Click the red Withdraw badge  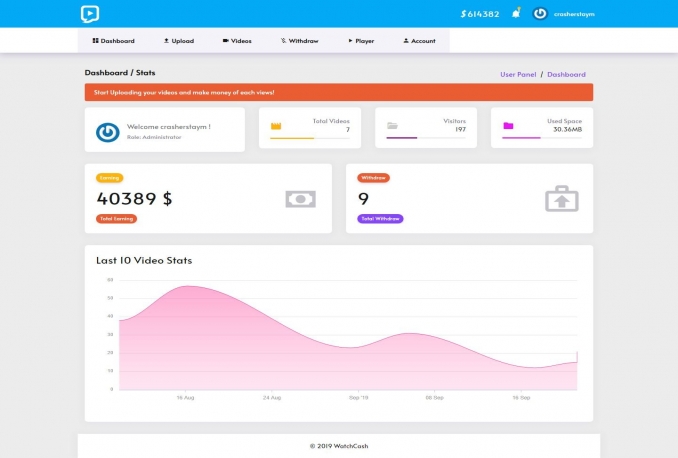[x=373, y=178]
